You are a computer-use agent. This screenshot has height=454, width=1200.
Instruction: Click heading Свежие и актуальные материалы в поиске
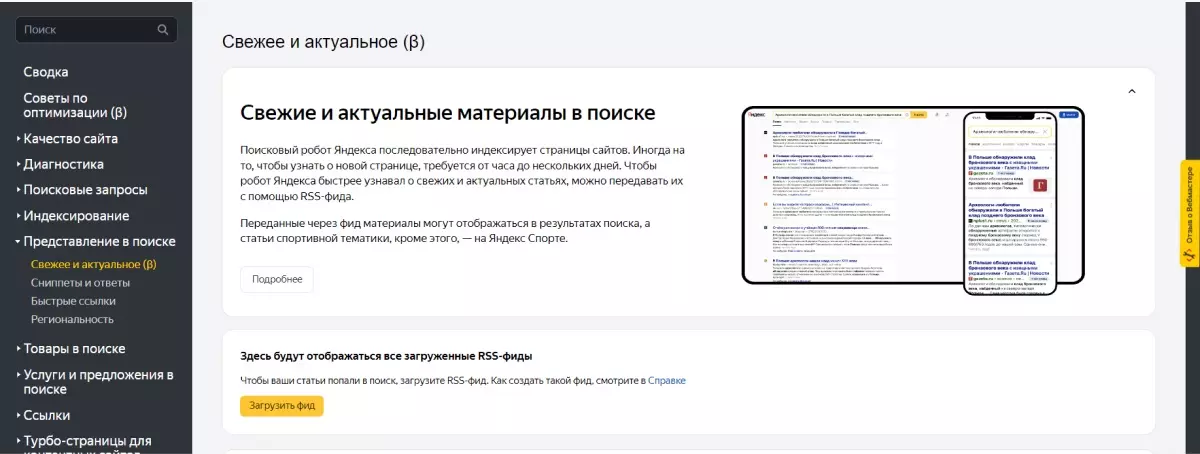[448, 112]
